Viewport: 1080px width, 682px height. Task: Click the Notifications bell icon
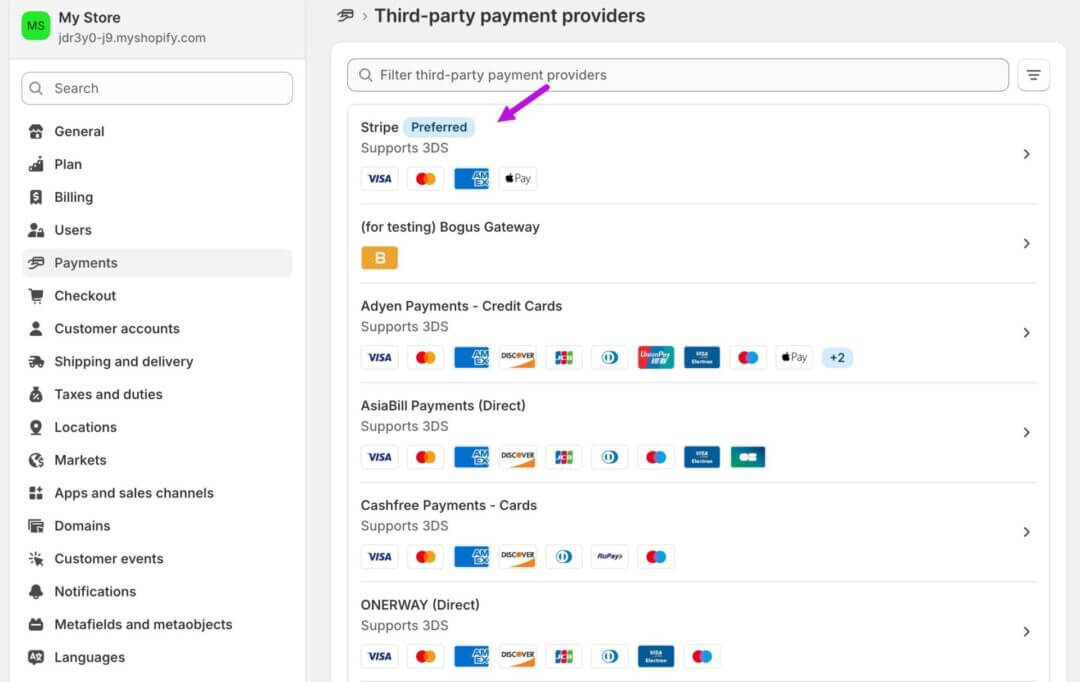click(36, 592)
